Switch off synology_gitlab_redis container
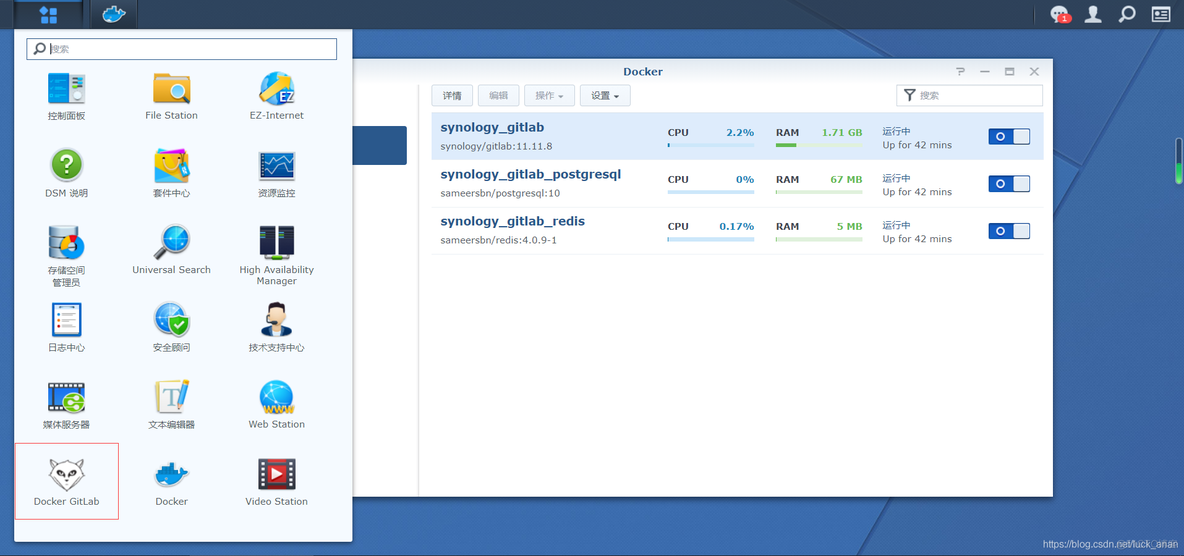This screenshot has height=556, width=1184. coord(1008,231)
